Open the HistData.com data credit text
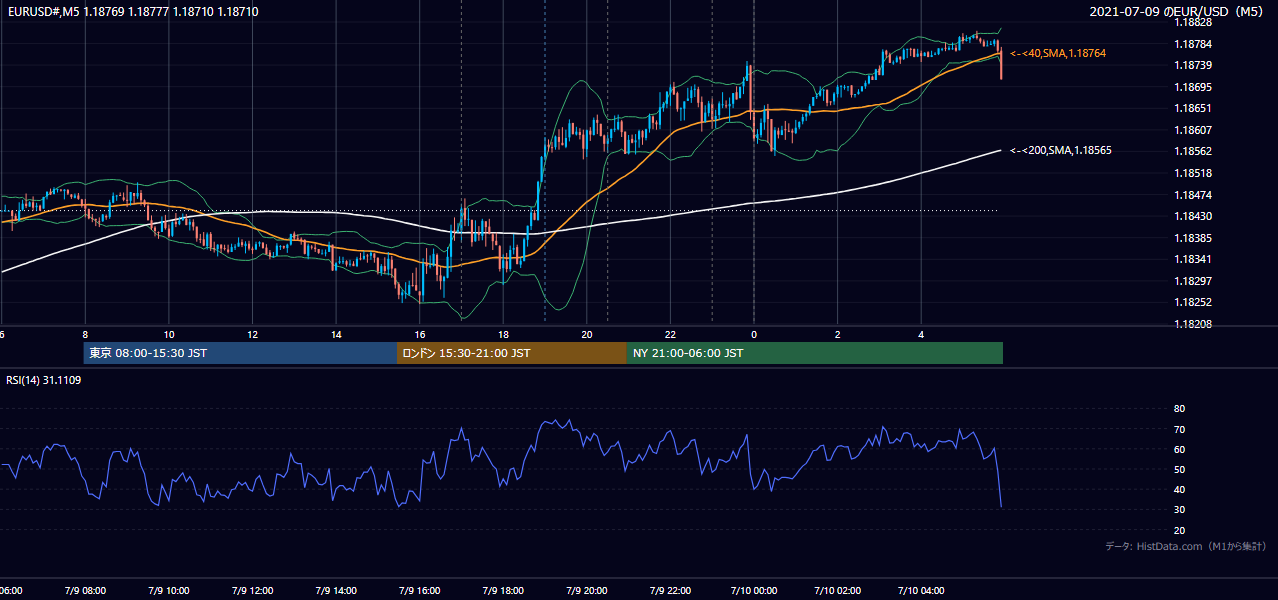The width and height of the screenshot is (1278, 600). pos(1185,547)
